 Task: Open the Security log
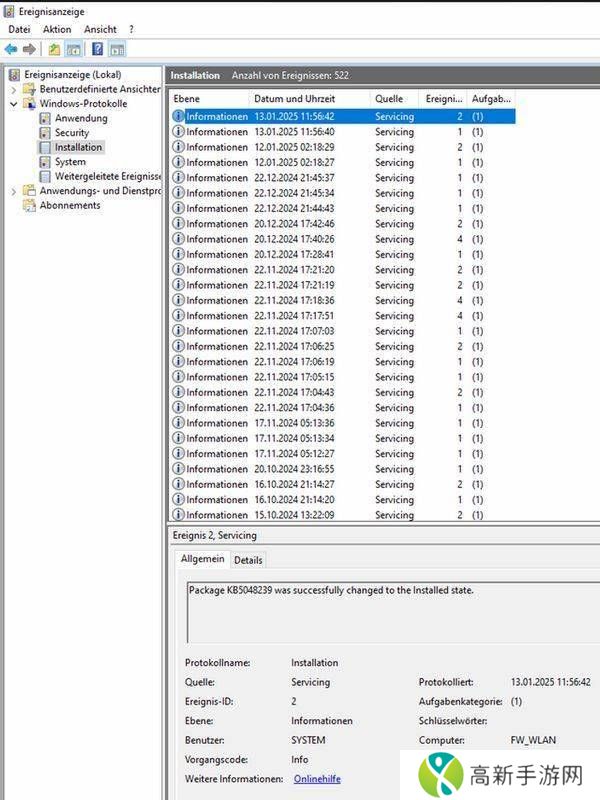[x=71, y=132]
